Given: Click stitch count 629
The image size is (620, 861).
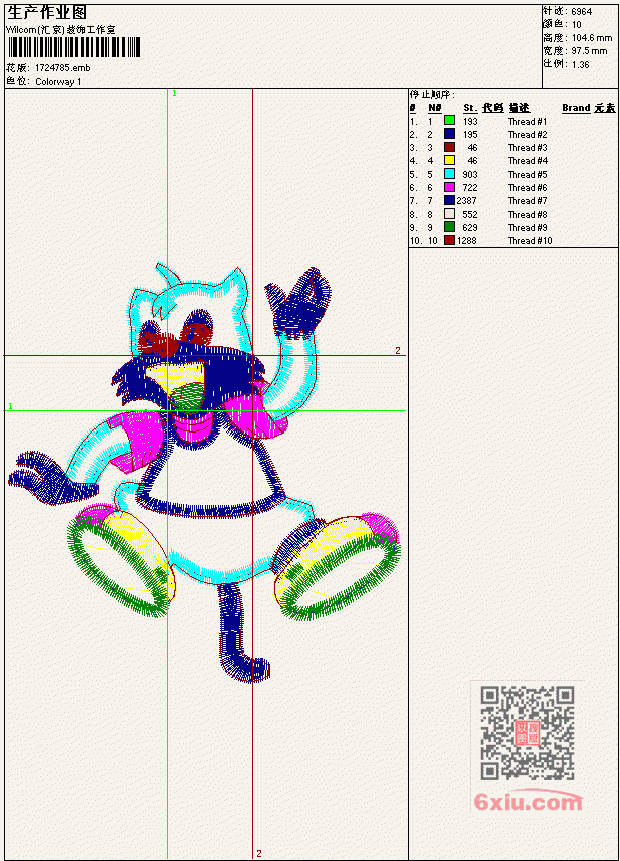Looking at the screenshot, I should (470, 228).
